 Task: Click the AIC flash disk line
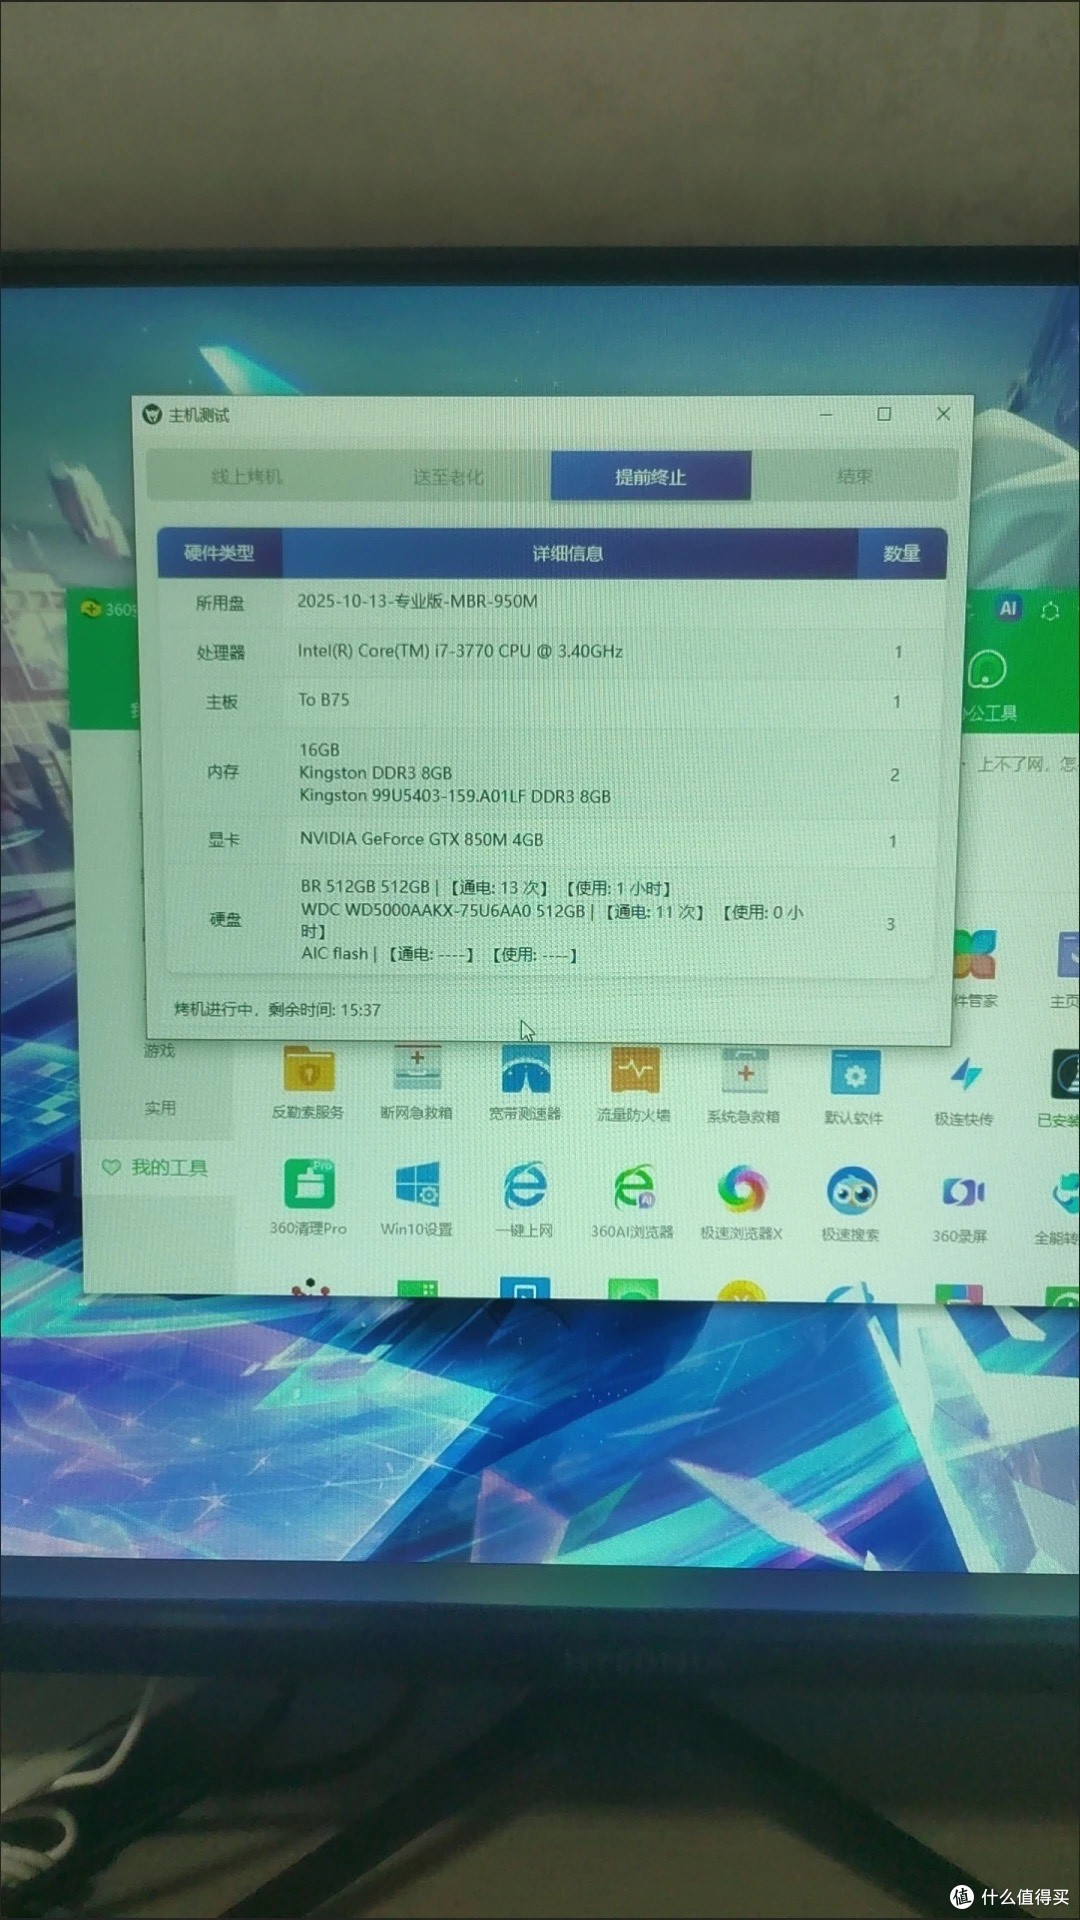[439, 954]
